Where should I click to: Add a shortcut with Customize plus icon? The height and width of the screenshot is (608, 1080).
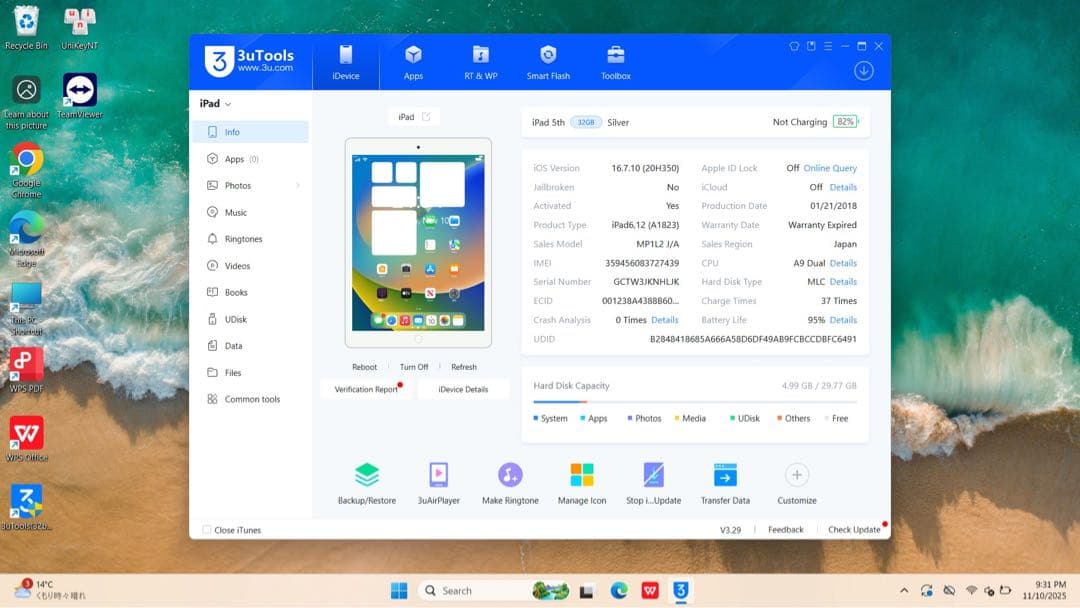(x=796, y=475)
